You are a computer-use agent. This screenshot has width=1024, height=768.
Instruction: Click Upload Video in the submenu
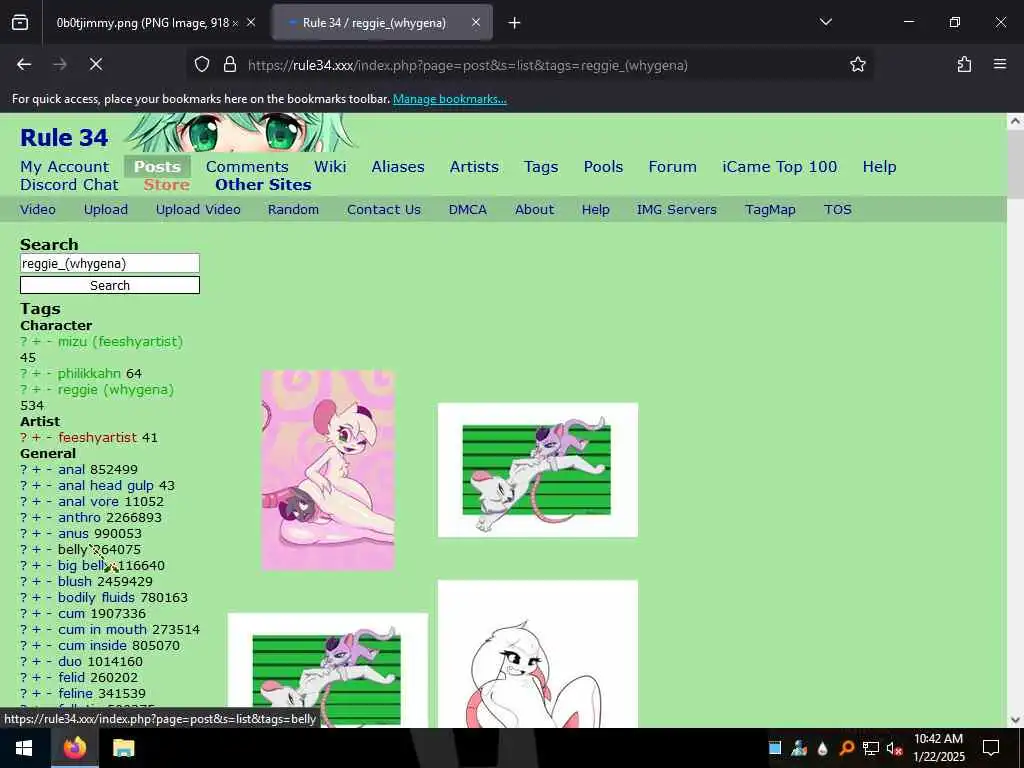[x=198, y=210]
